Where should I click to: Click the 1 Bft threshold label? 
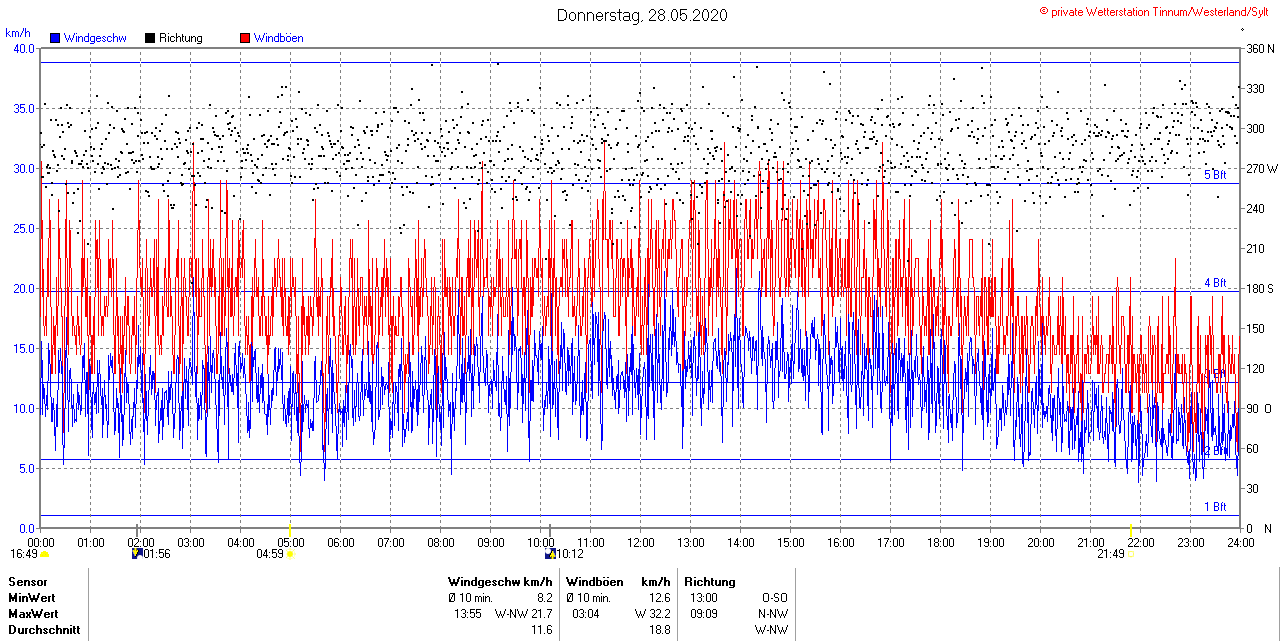pos(1215,507)
